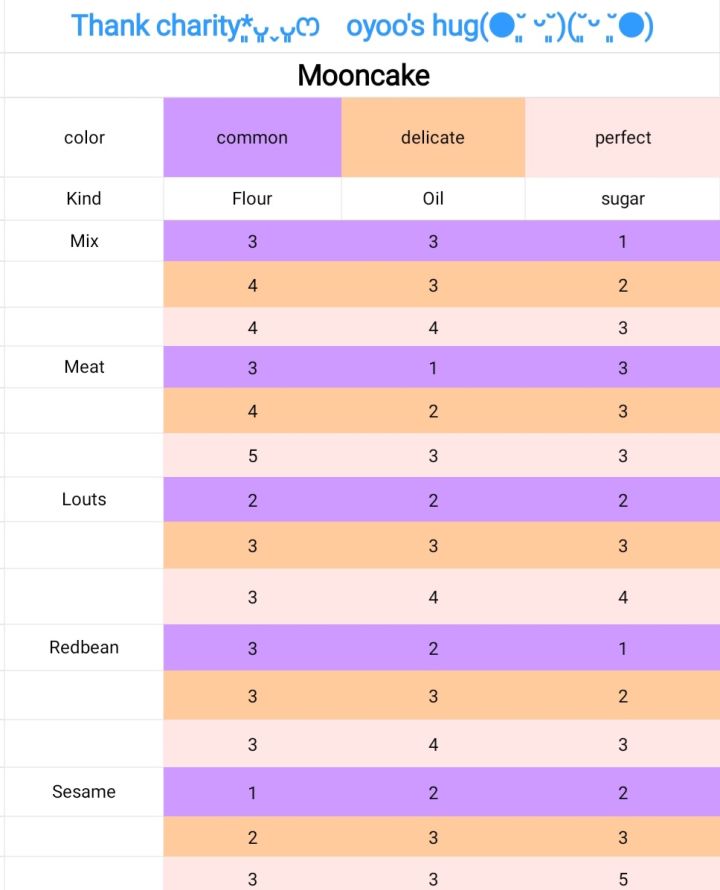The width and height of the screenshot is (720, 890).
Task: Click the pink 'perfect' legend cell
Action: [x=622, y=138]
